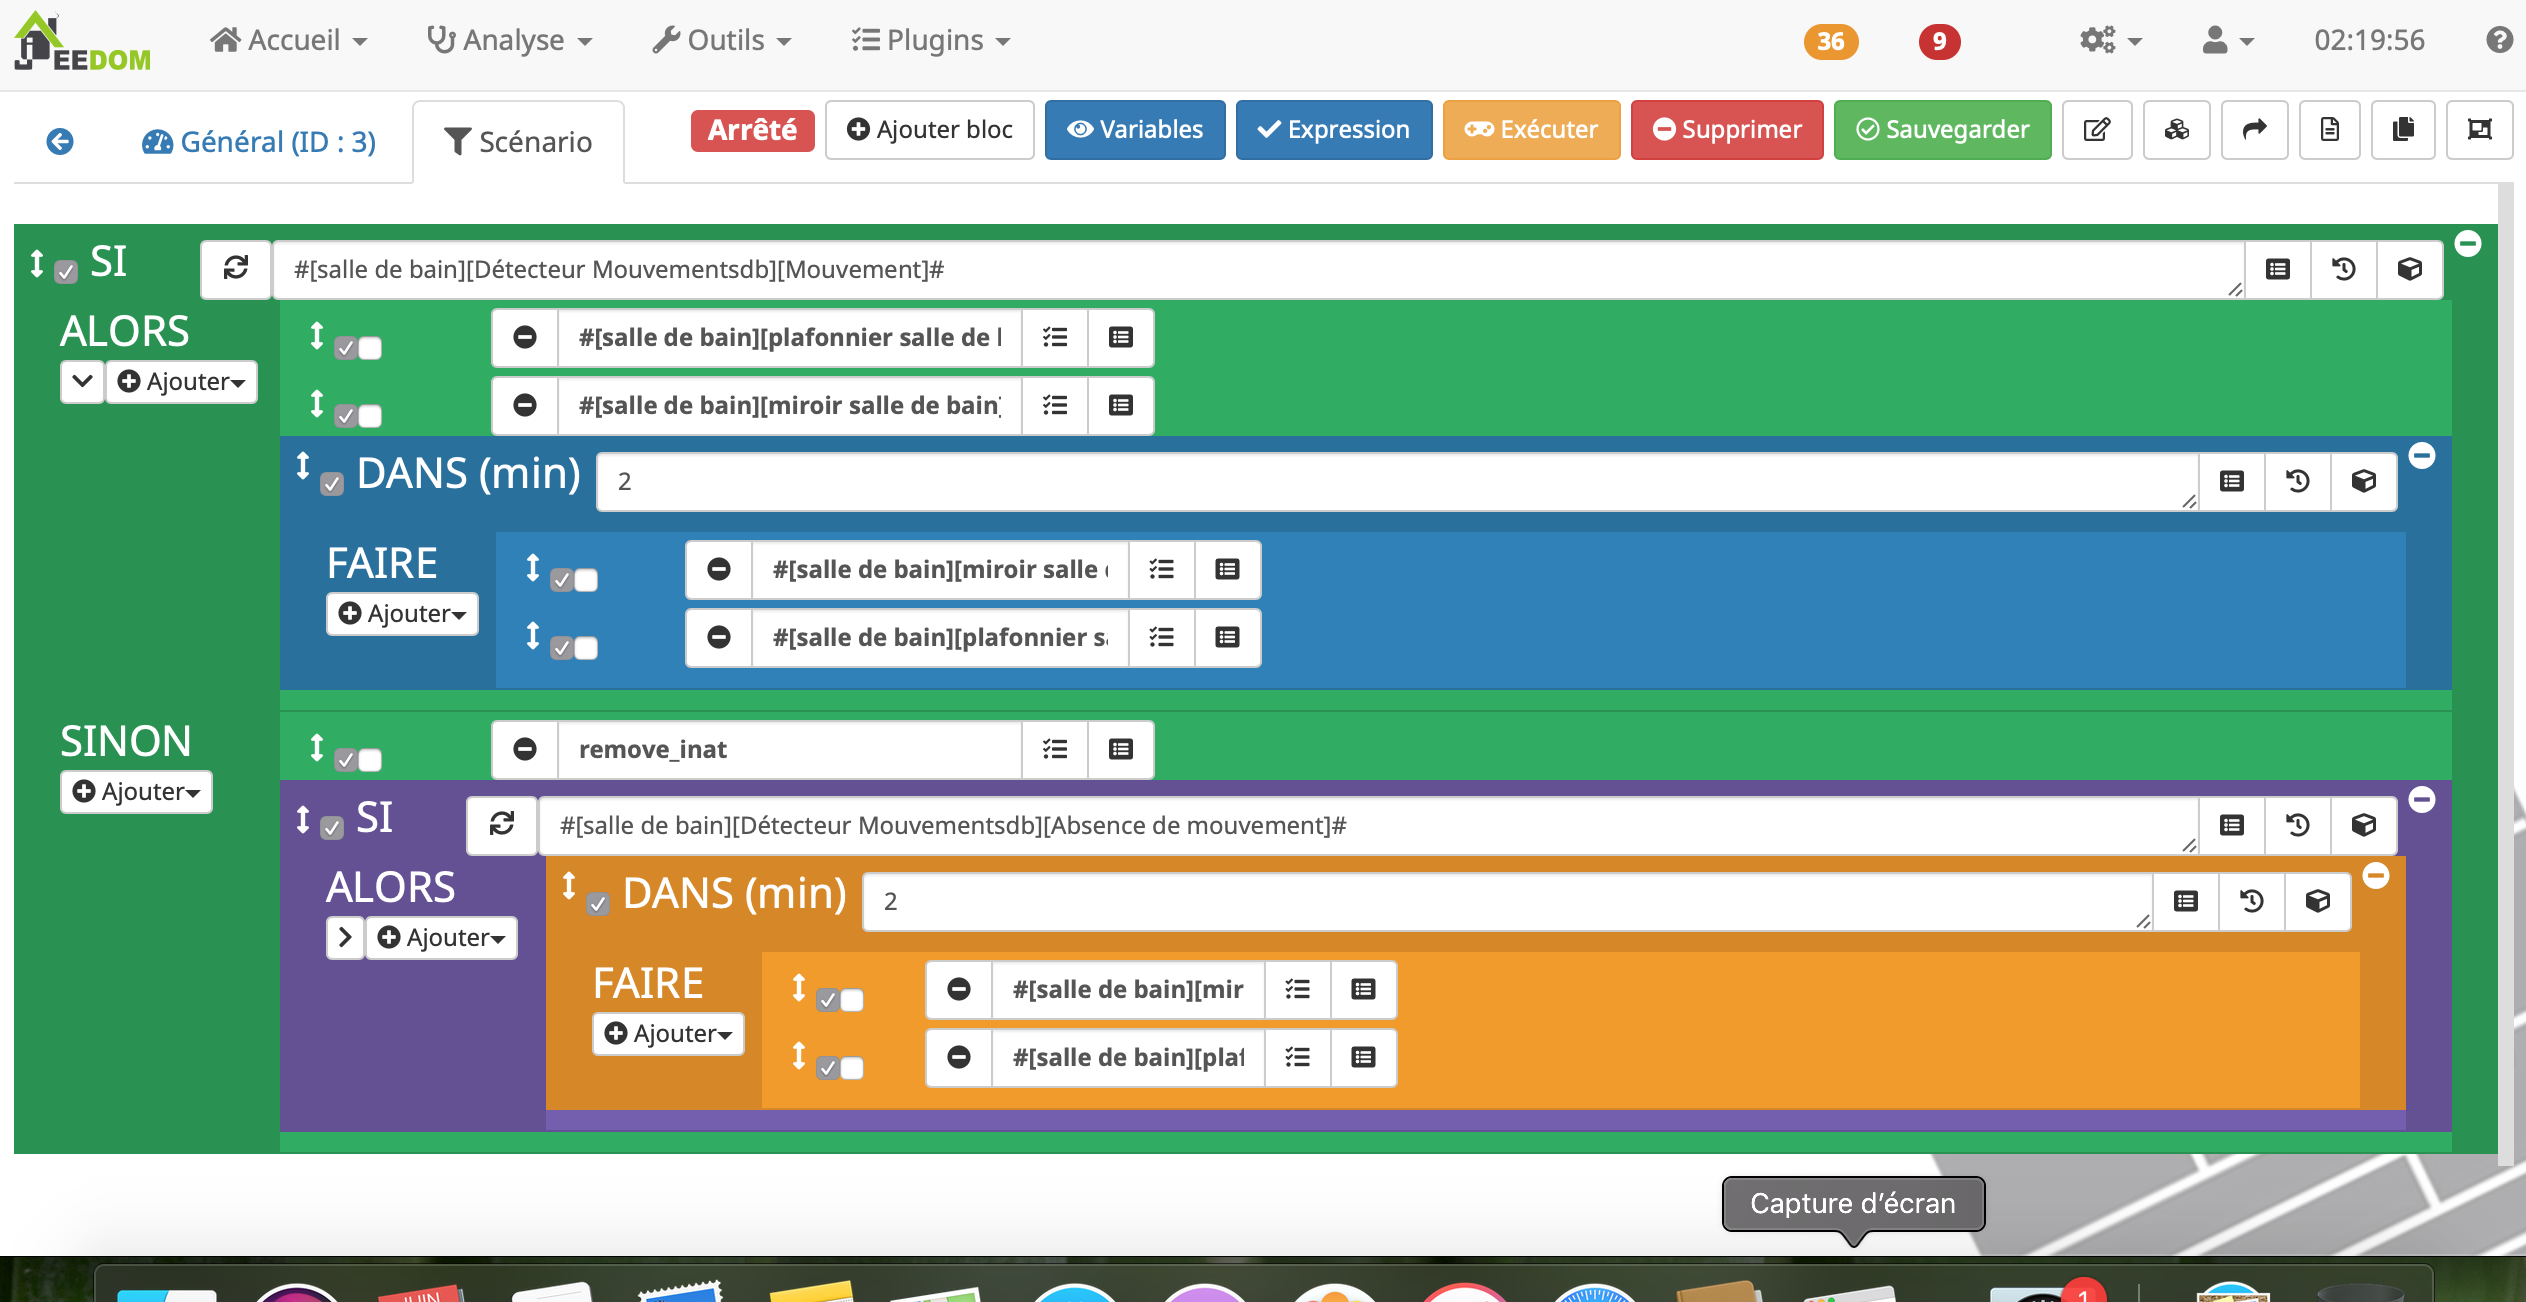Viewport: 2526px width, 1302px height.
Task: Click the Arrêté status label
Action: point(753,130)
